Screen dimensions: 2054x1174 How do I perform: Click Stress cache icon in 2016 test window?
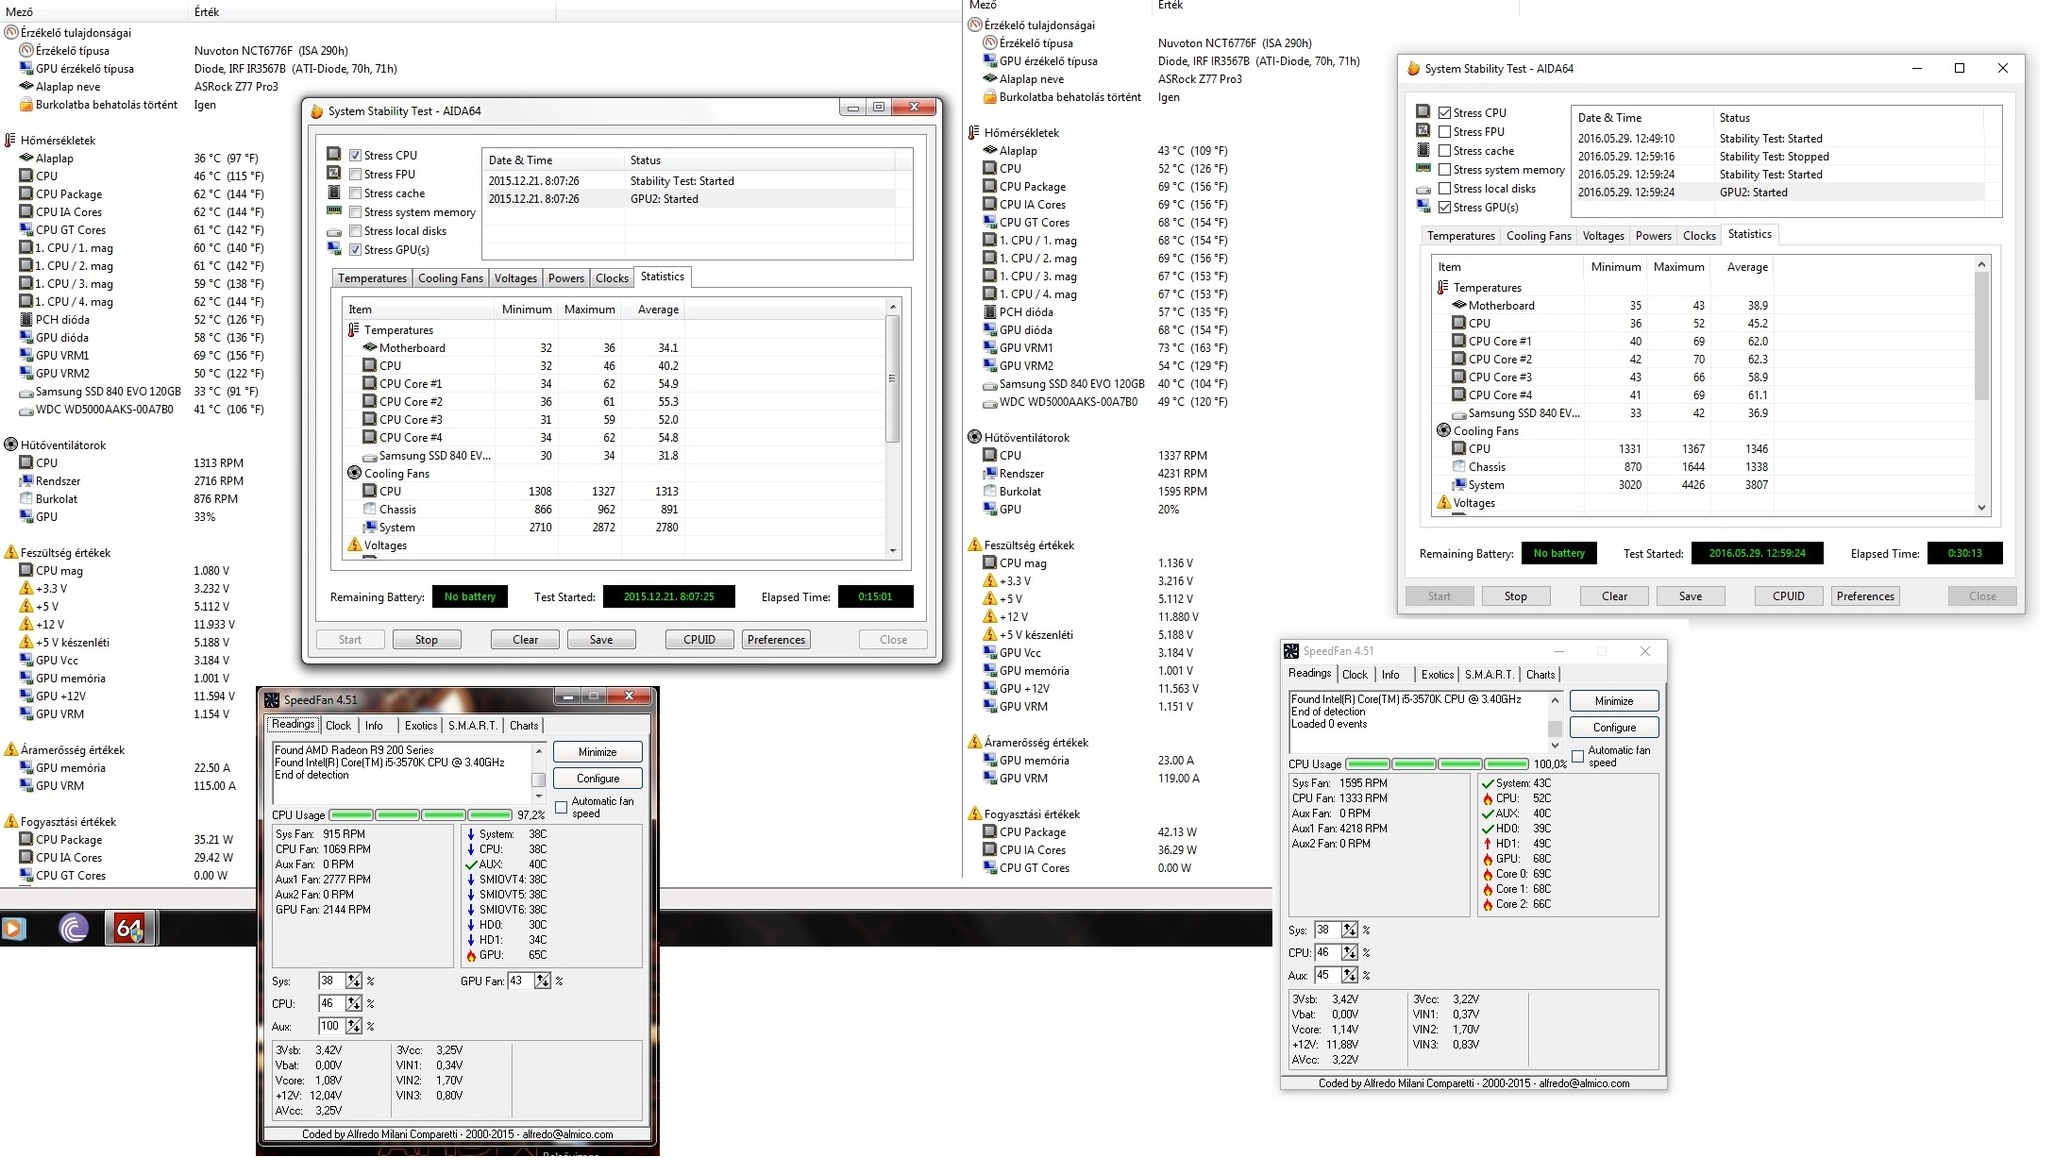[1423, 150]
